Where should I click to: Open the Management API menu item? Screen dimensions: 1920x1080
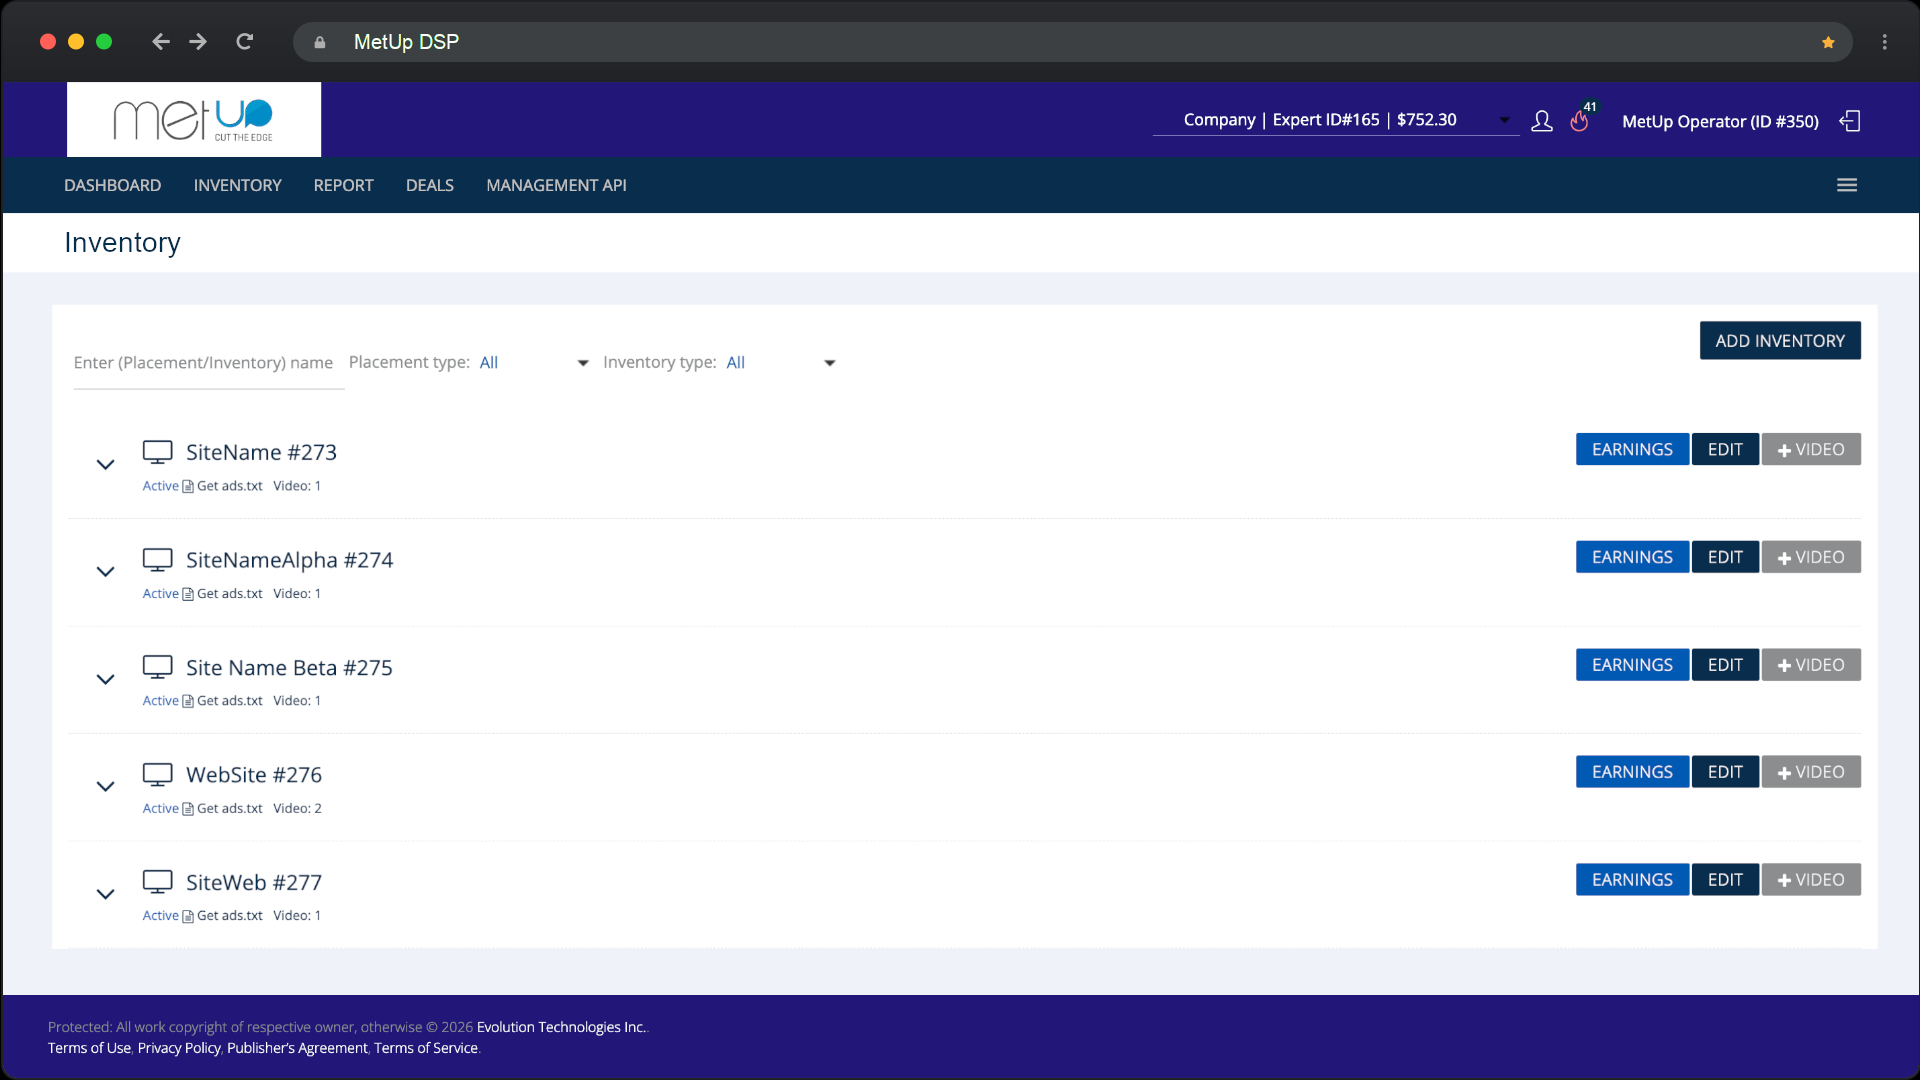point(556,185)
